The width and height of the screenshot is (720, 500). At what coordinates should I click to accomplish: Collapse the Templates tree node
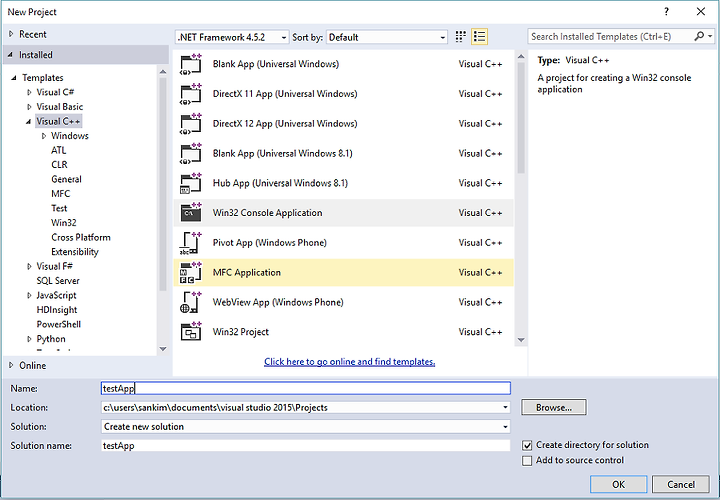point(14,78)
